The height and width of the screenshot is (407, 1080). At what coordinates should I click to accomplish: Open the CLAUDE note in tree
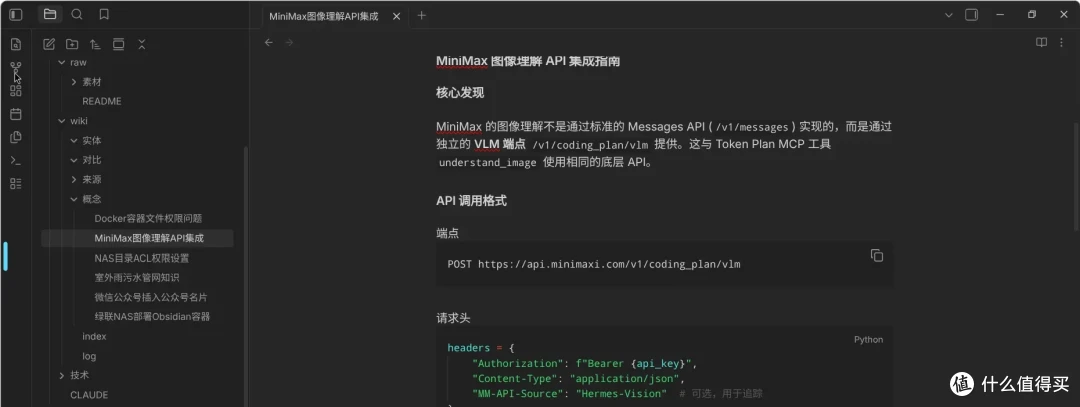(89, 395)
